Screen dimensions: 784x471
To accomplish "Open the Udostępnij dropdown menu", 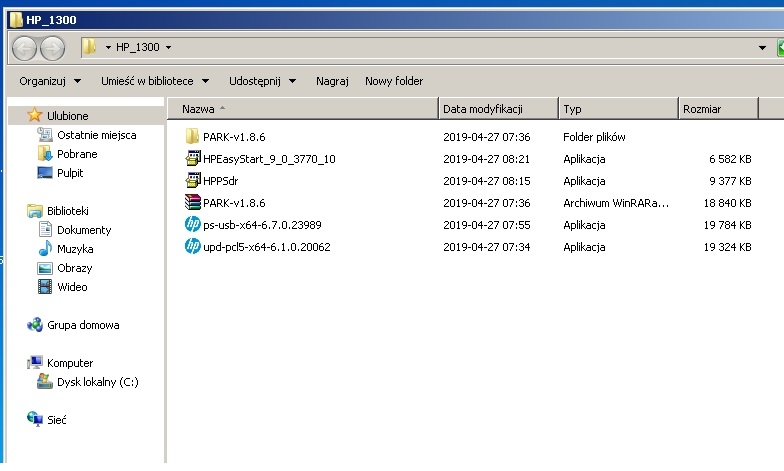I will pos(262,81).
